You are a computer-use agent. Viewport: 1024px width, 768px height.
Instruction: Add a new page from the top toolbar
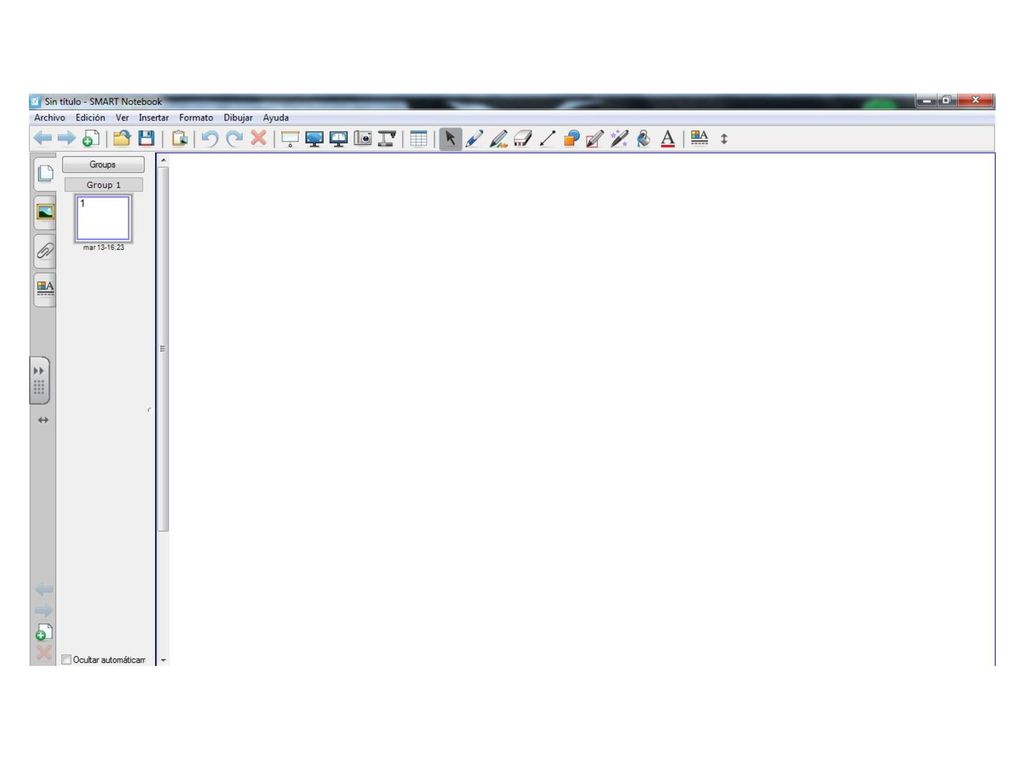pyautogui.click(x=91, y=138)
